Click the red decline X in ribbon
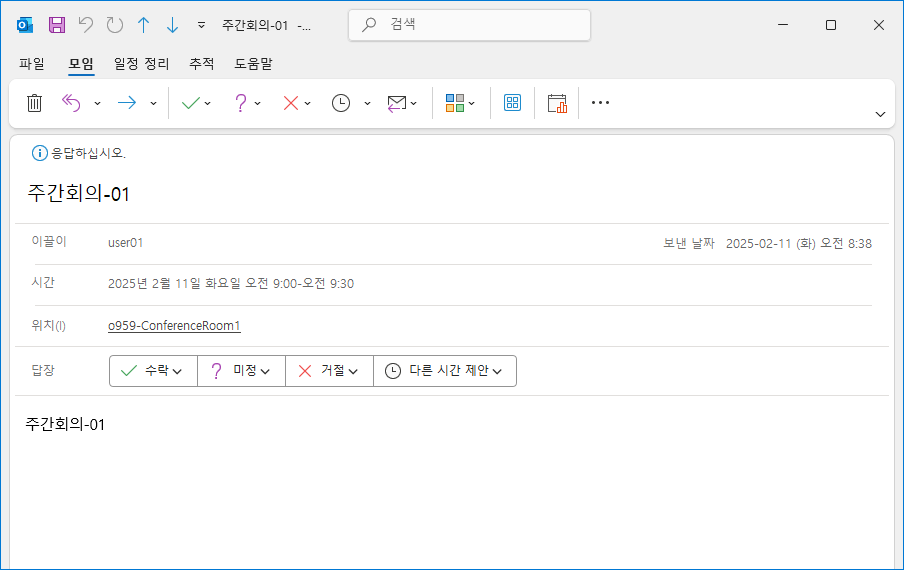 point(291,103)
